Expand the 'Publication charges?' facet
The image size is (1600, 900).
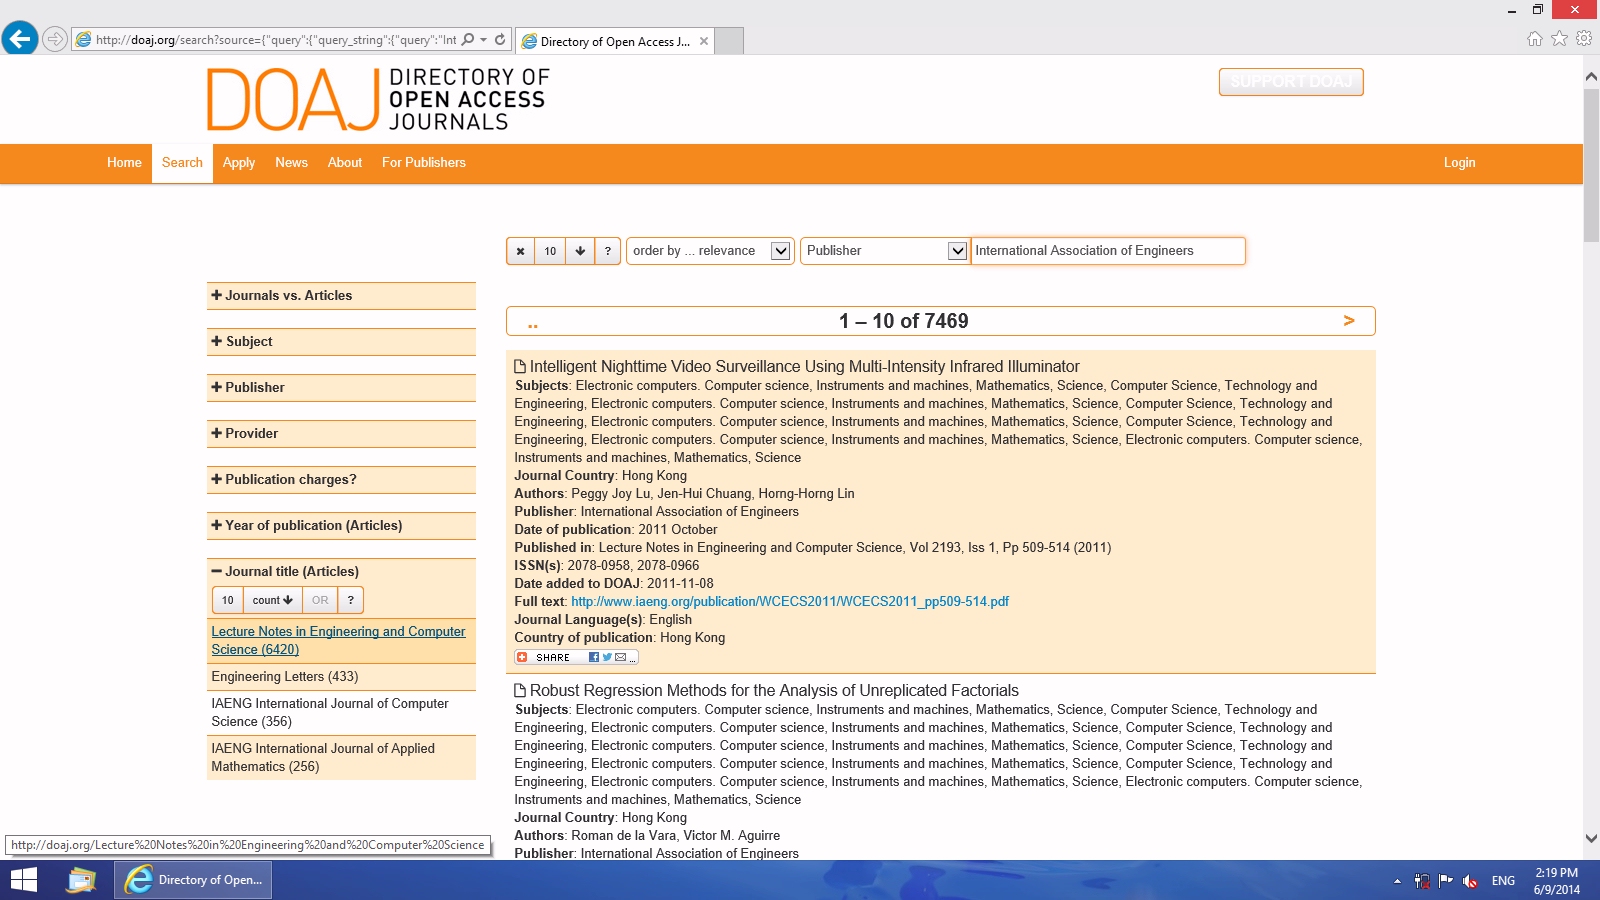341,480
